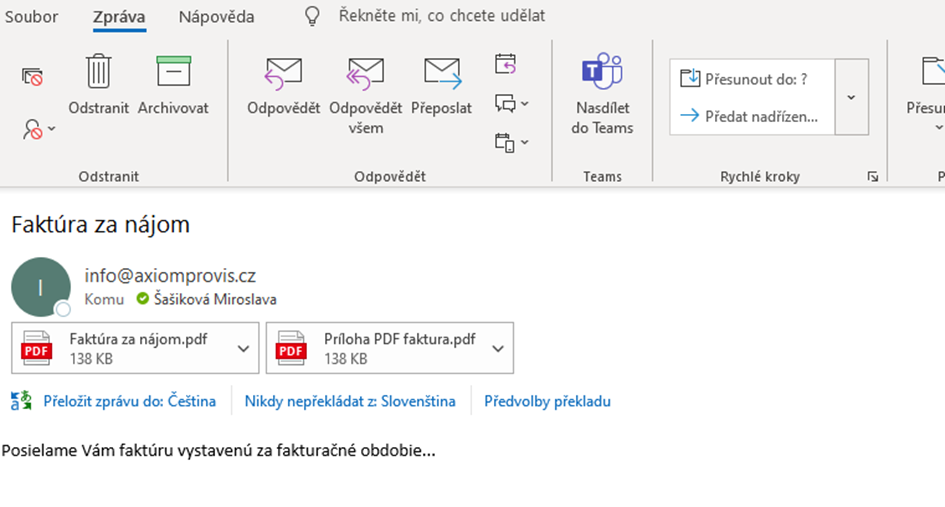945x507 pixels.
Task: Open the Soubor menu
Action: pyautogui.click(x=32, y=17)
